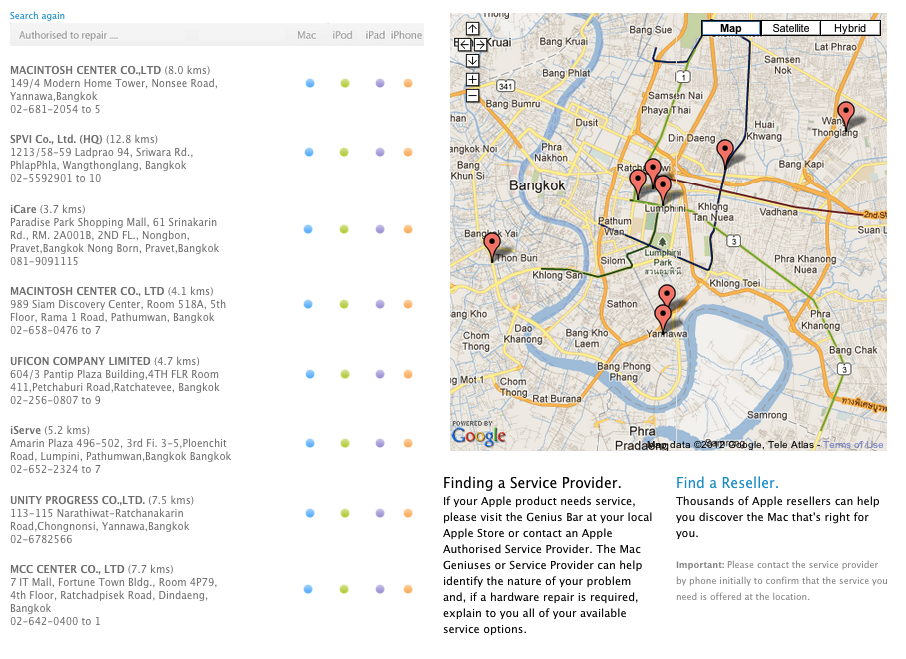Click the blue Mac dot for Macintosh Center Yannawa
Image resolution: width=906 pixels, height=659 pixels.
pyautogui.click(x=310, y=83)
